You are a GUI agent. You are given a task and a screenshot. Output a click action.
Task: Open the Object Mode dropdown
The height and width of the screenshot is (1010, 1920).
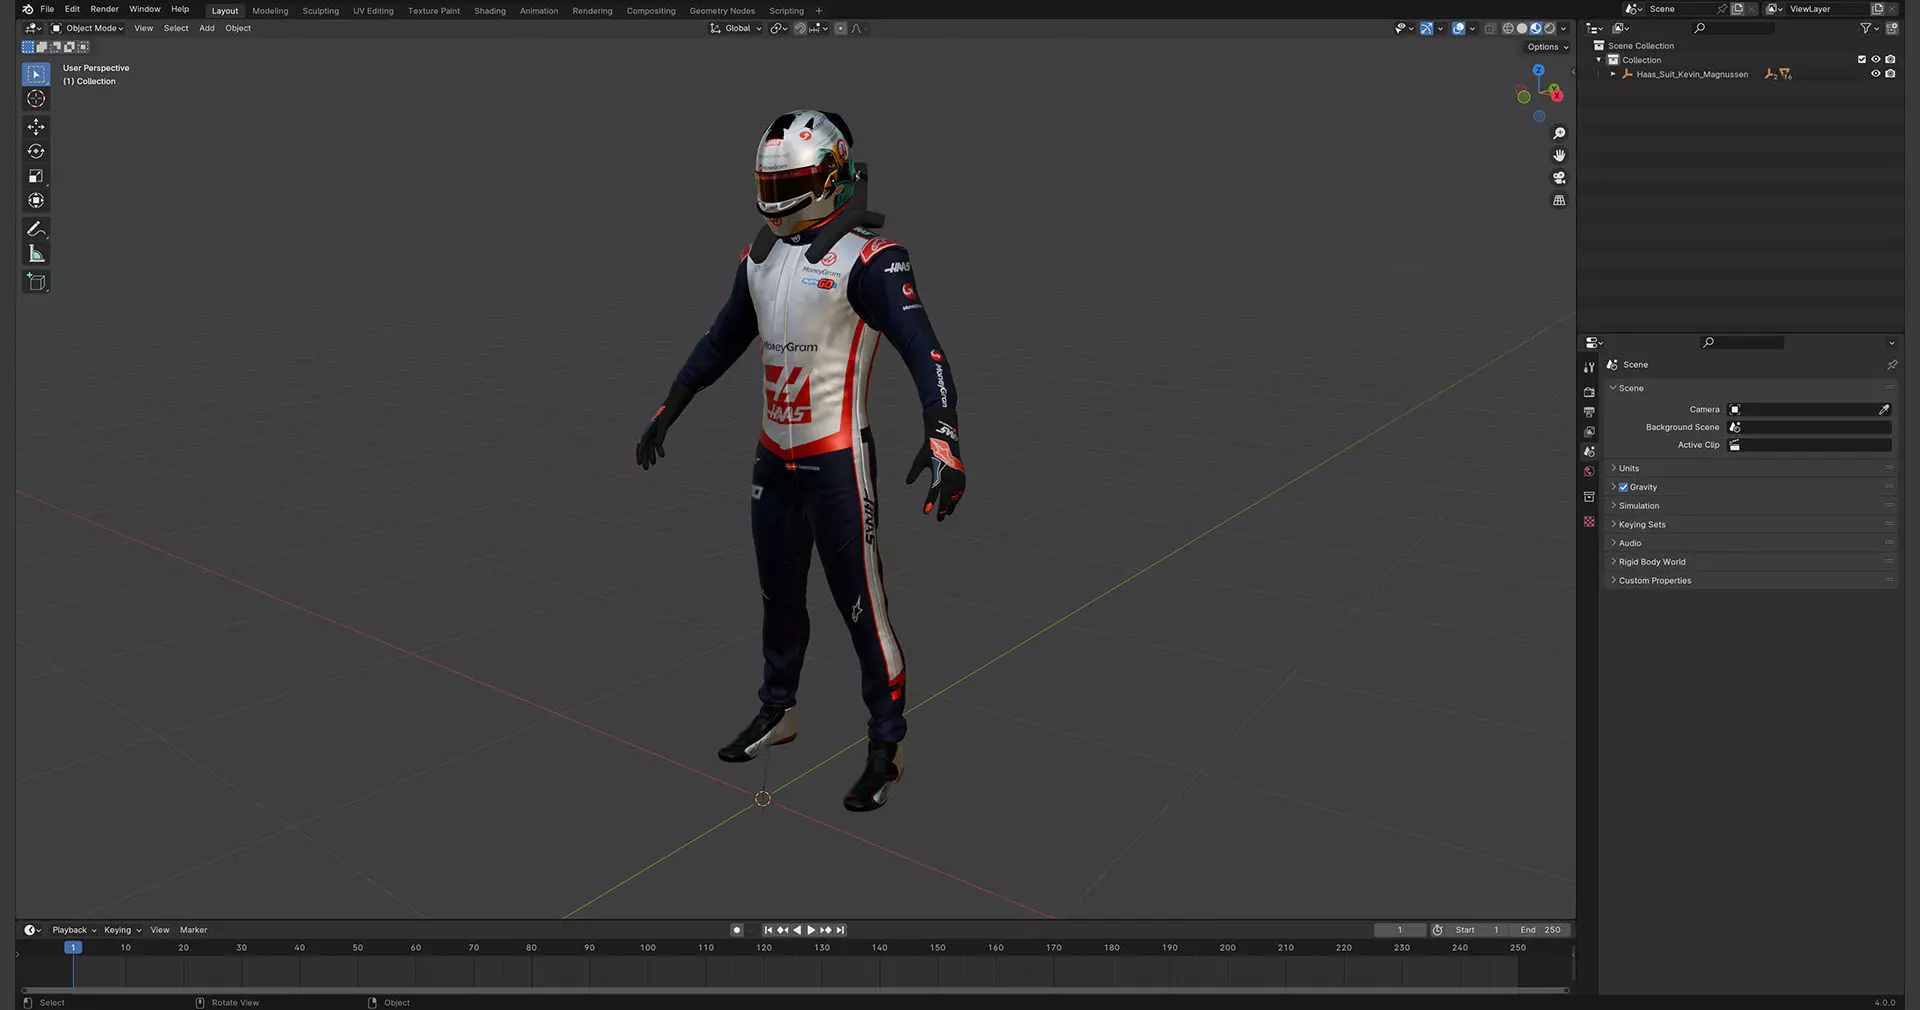pyautogui.click(x=88, y=28)
